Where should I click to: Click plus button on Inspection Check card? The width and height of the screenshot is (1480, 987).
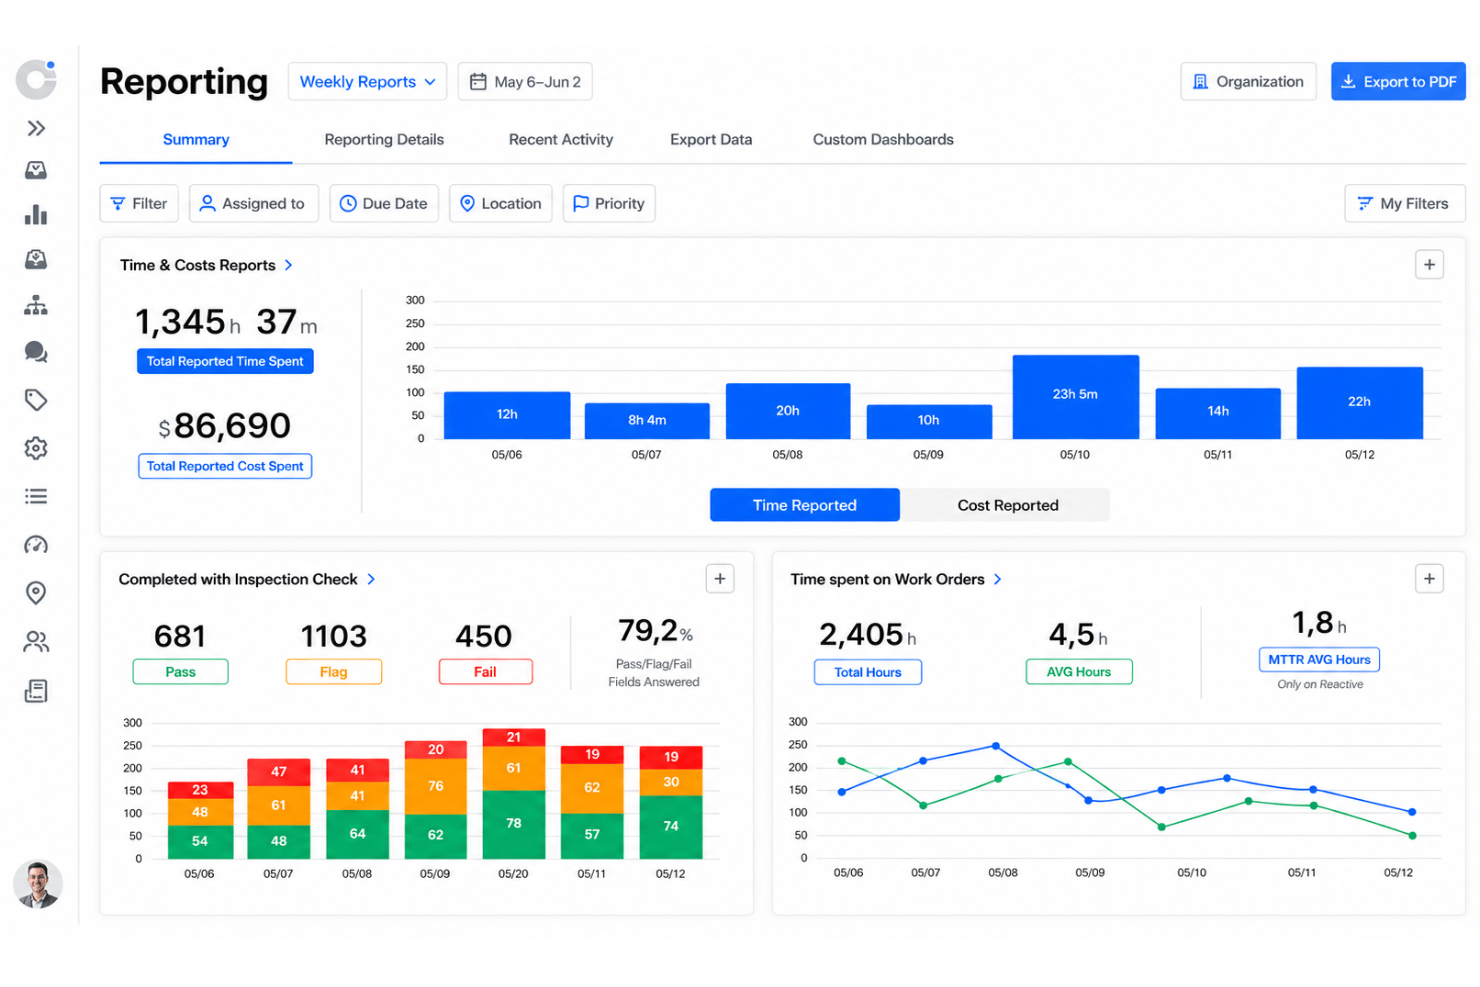click(x=720, y=579)
